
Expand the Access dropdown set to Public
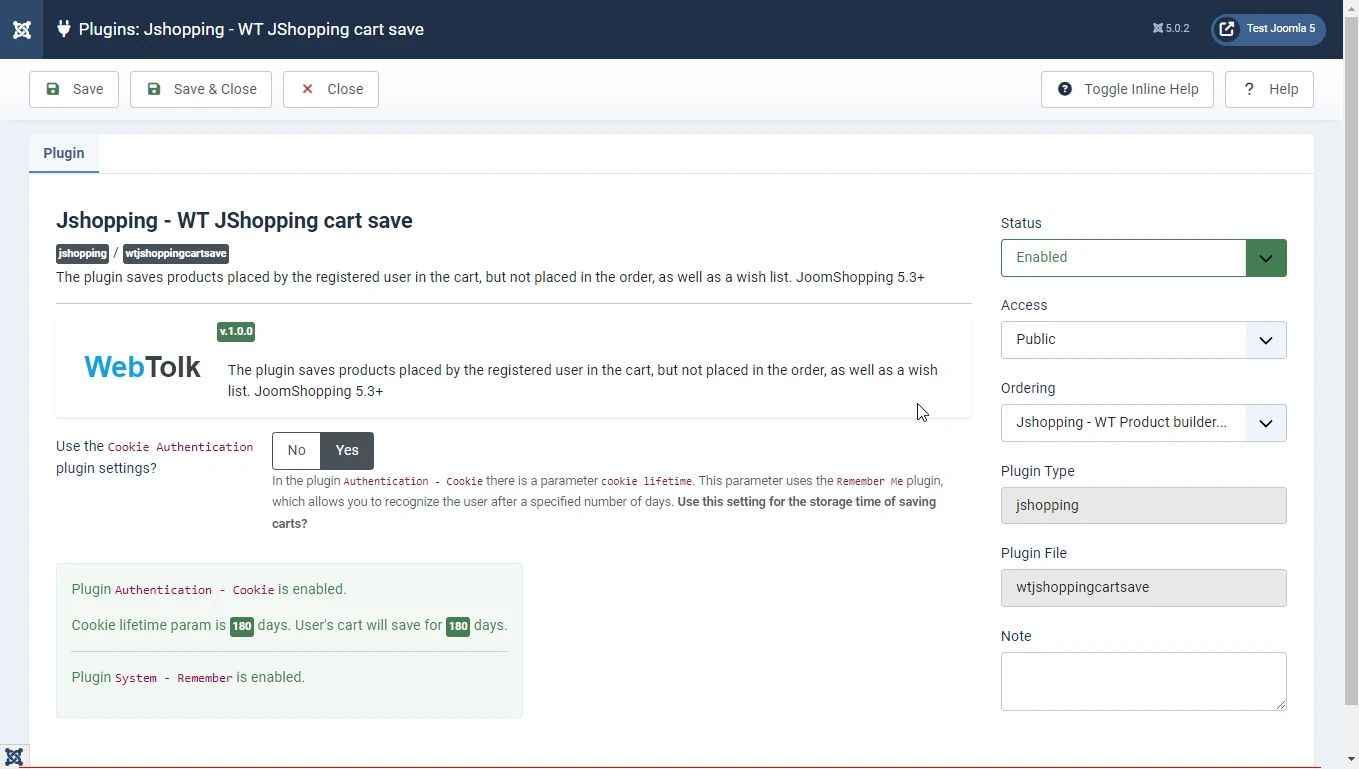1143,340
